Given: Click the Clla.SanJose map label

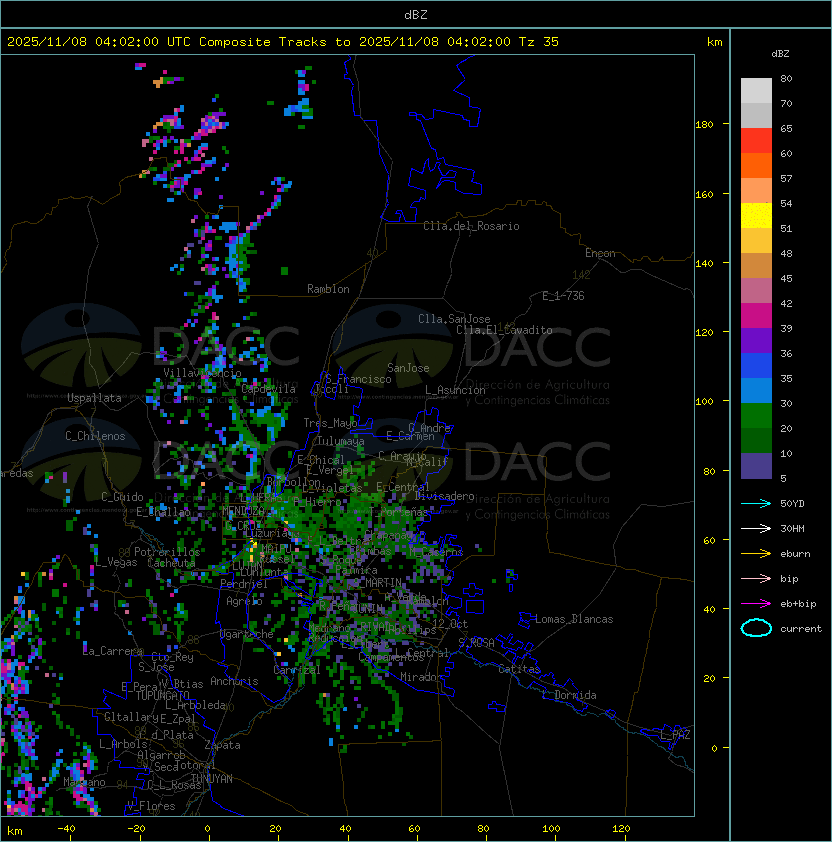Looking at the screenshot, I should pos(454,319).
